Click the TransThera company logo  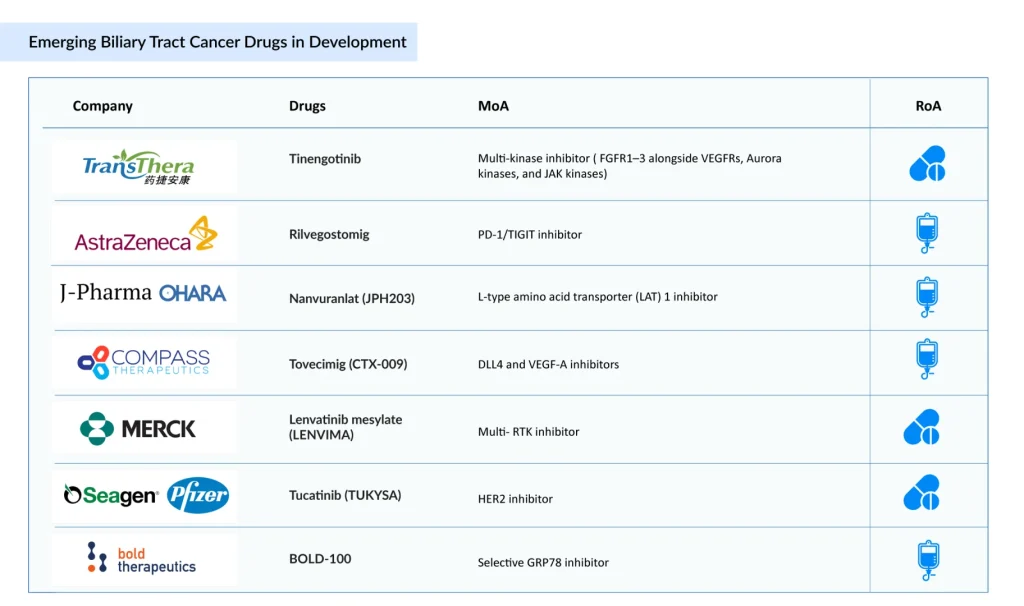[x=138, y=167]
